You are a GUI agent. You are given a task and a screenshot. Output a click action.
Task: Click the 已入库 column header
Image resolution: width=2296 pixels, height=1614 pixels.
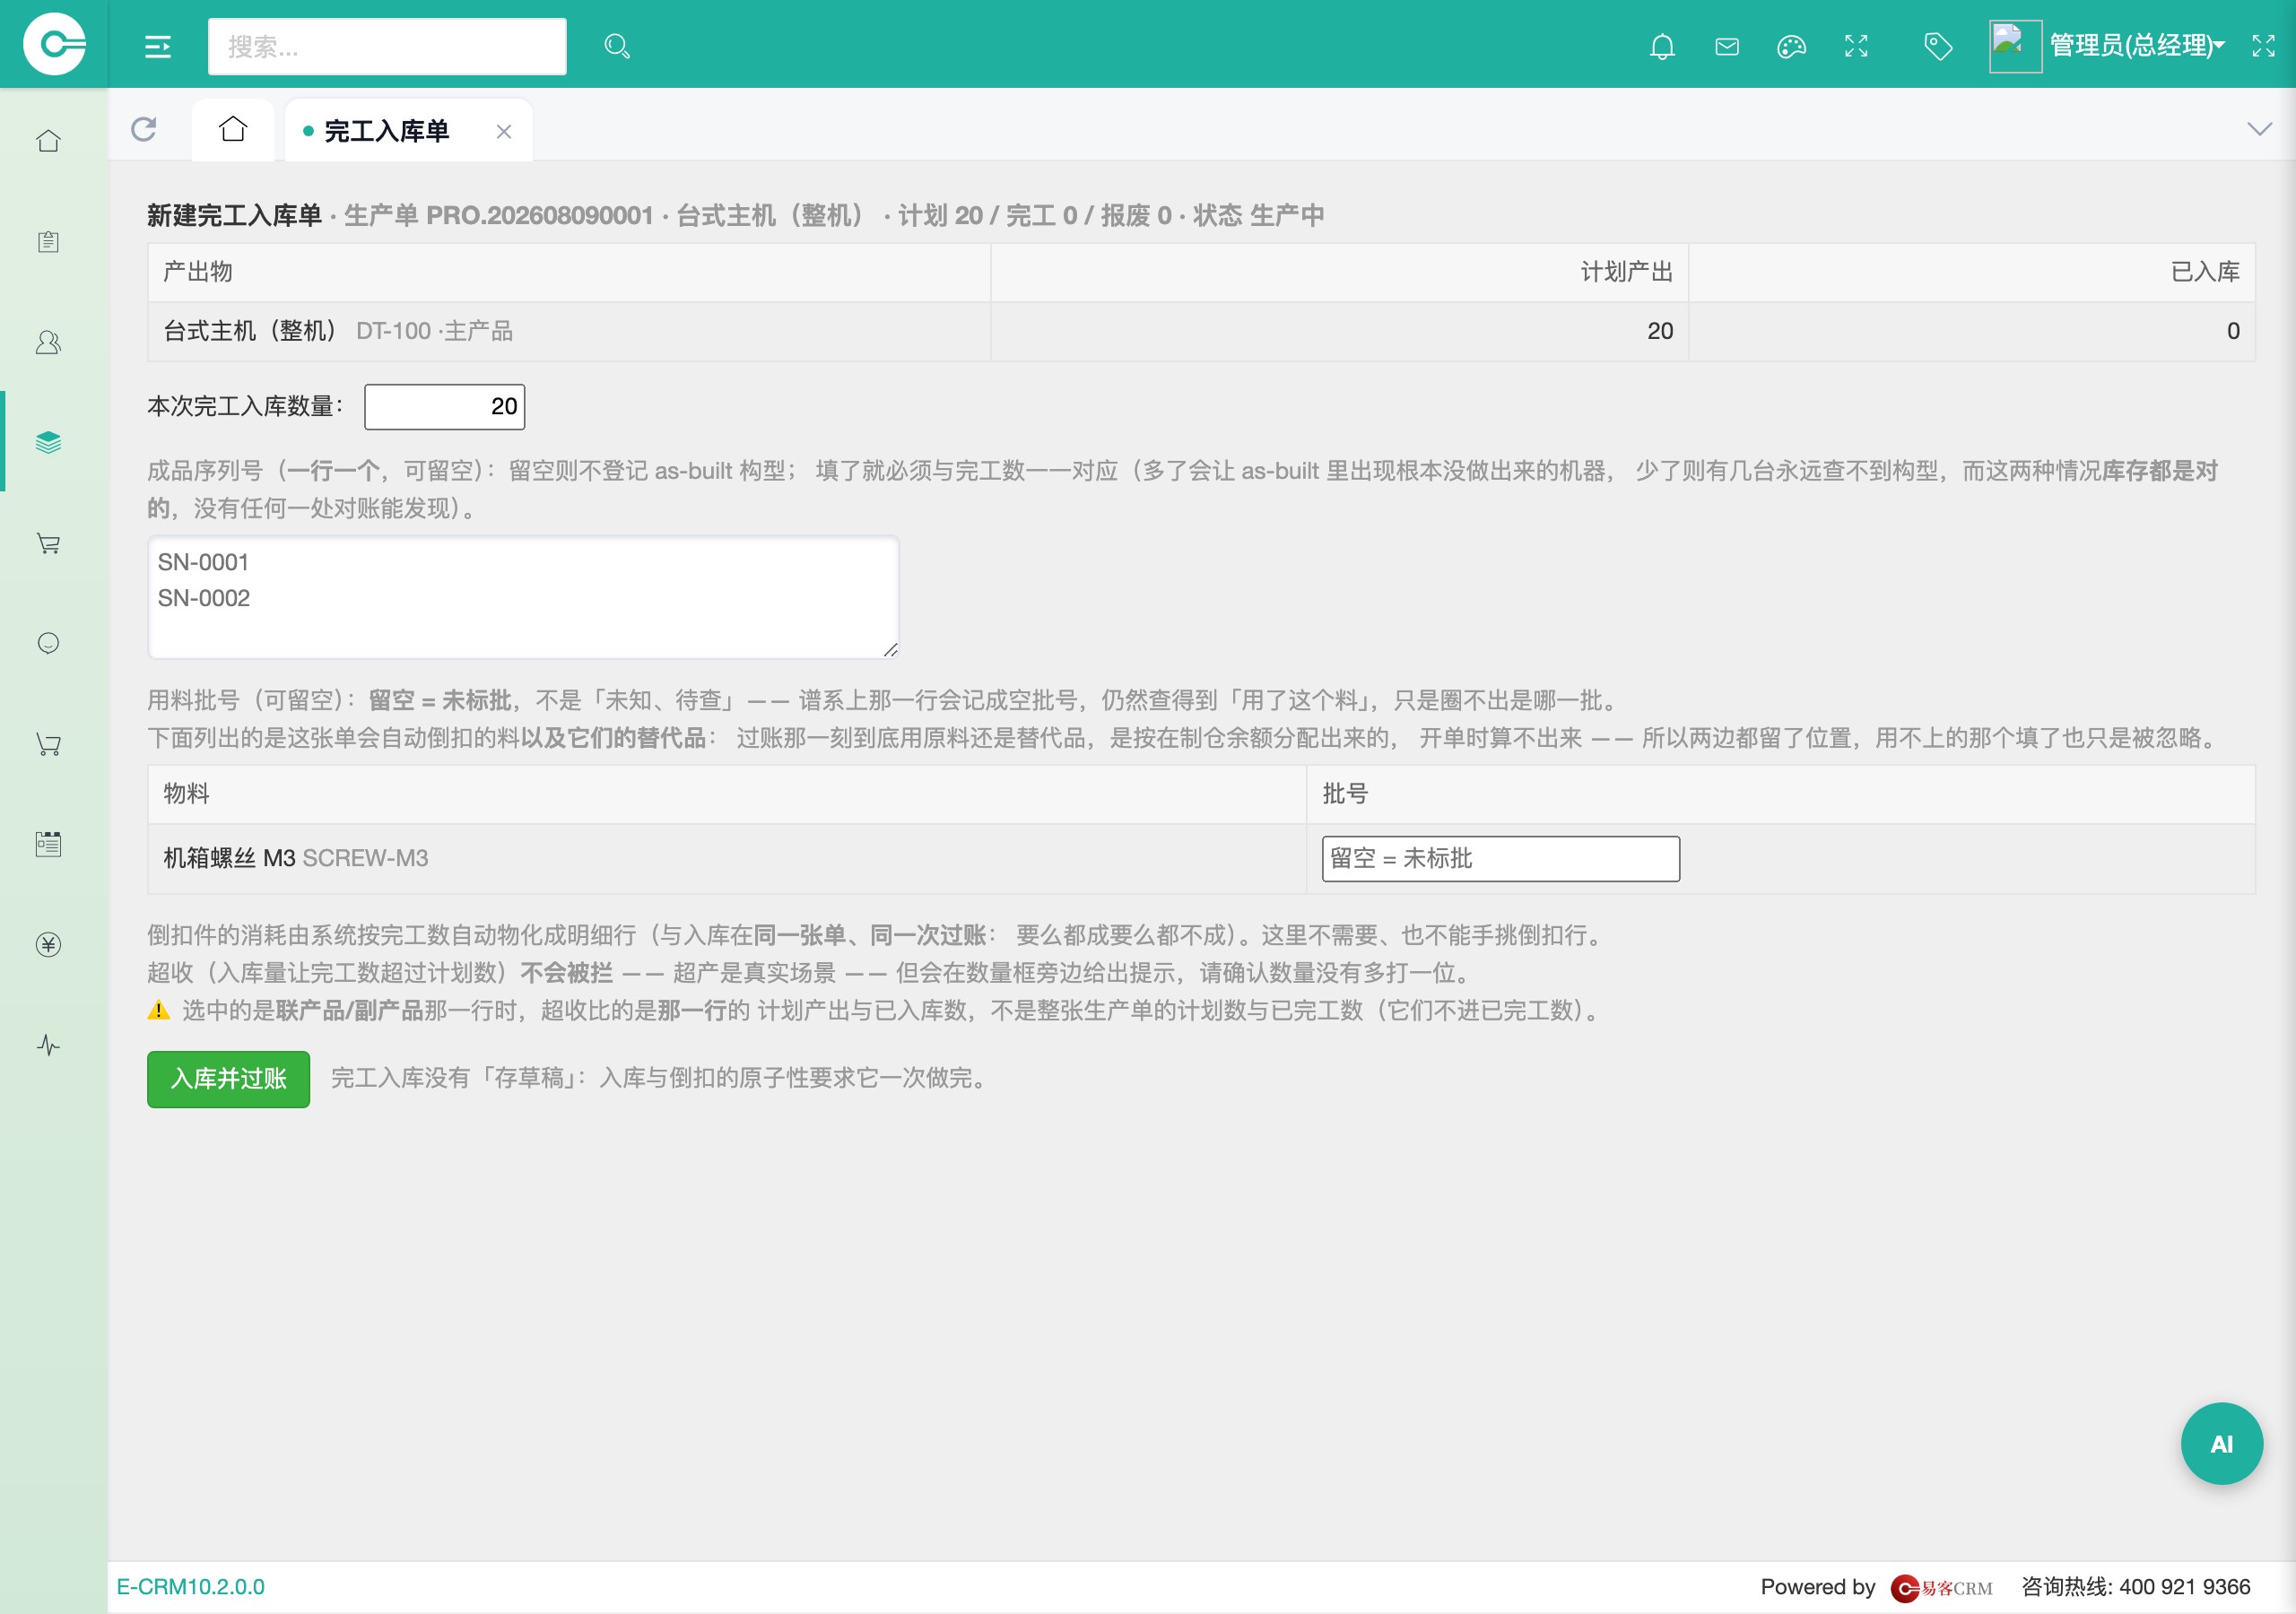[x=1972, y=272]
